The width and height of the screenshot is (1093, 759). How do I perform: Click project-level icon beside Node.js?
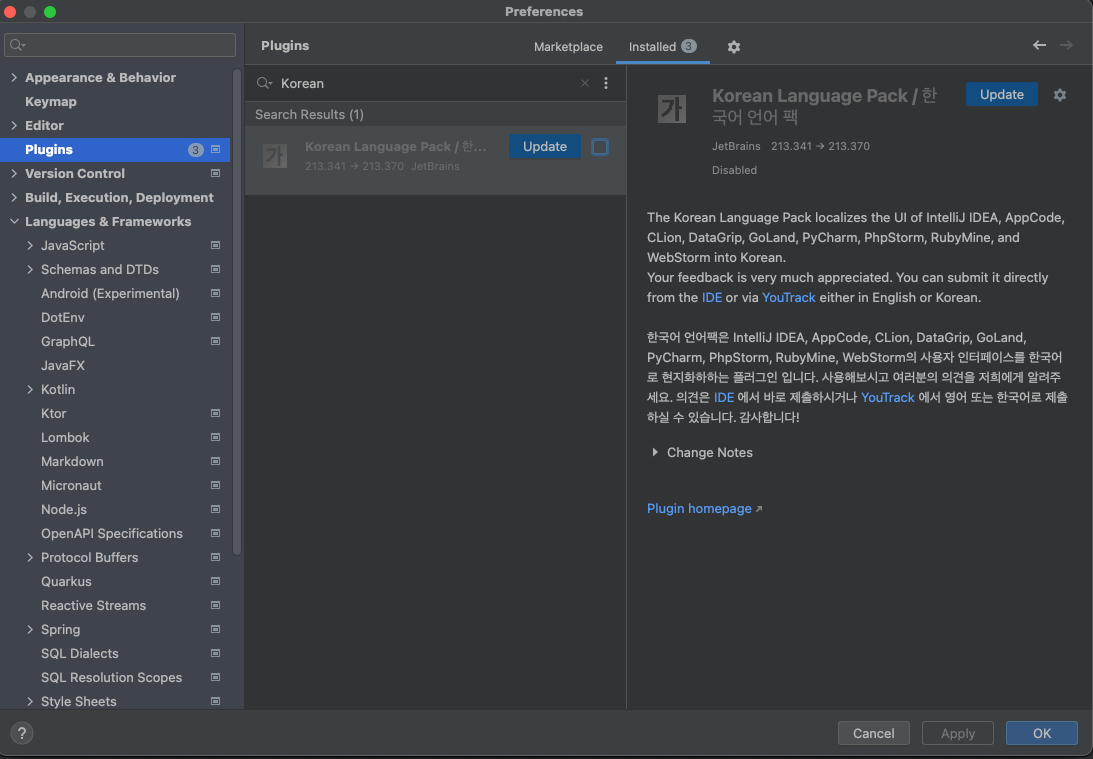point(215,509)
